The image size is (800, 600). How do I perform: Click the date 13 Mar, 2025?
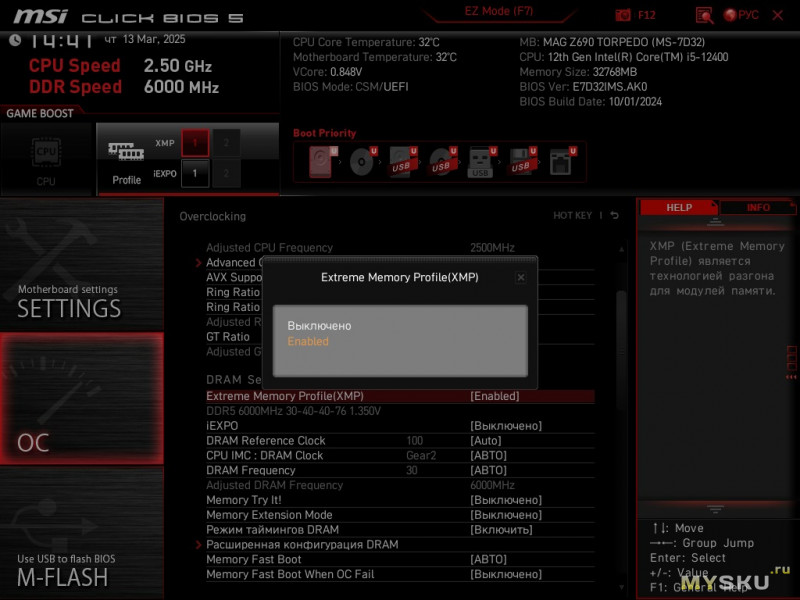(x=154, y=39)
